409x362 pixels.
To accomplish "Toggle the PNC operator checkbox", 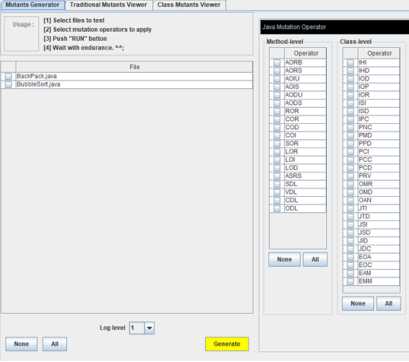I will 350,127.
